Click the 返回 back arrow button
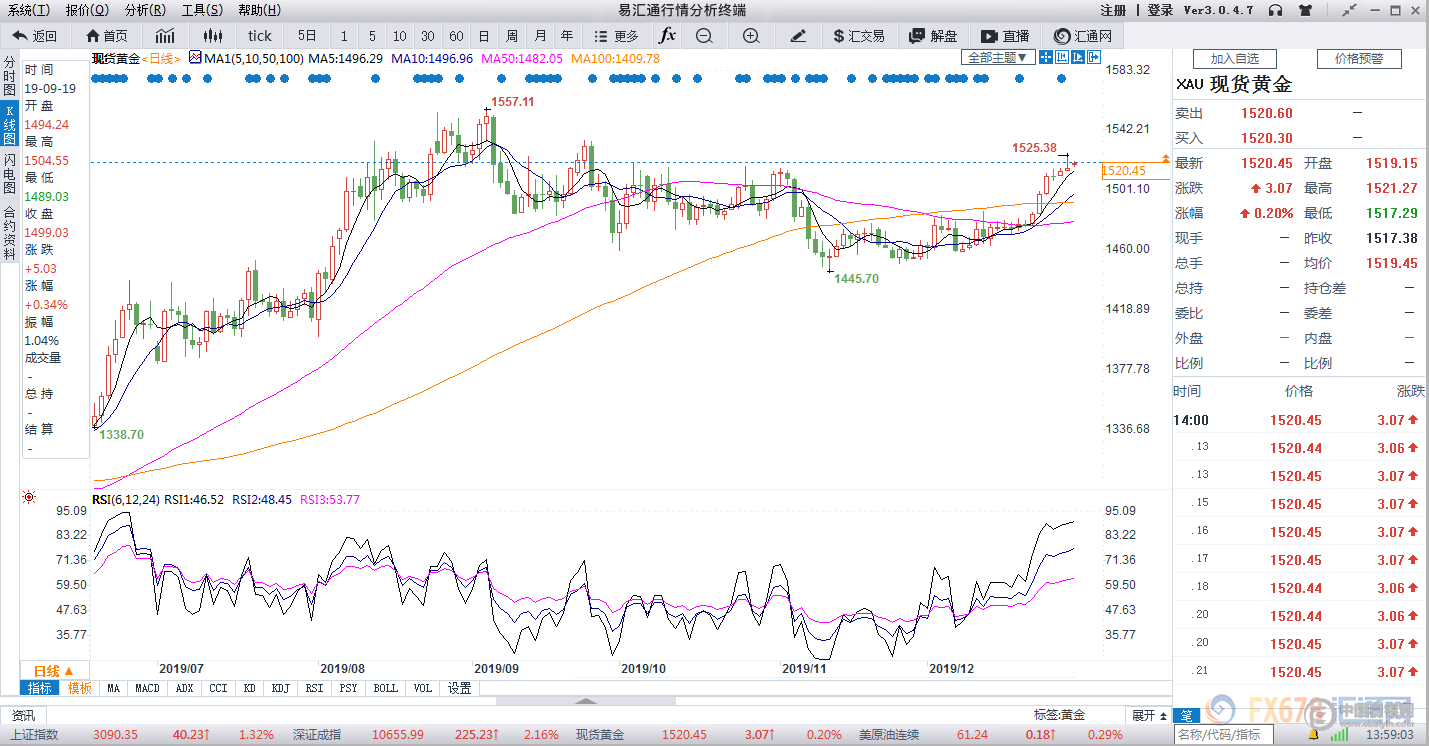The width and height of the screenshot is (1429, 746). (35, 35)
